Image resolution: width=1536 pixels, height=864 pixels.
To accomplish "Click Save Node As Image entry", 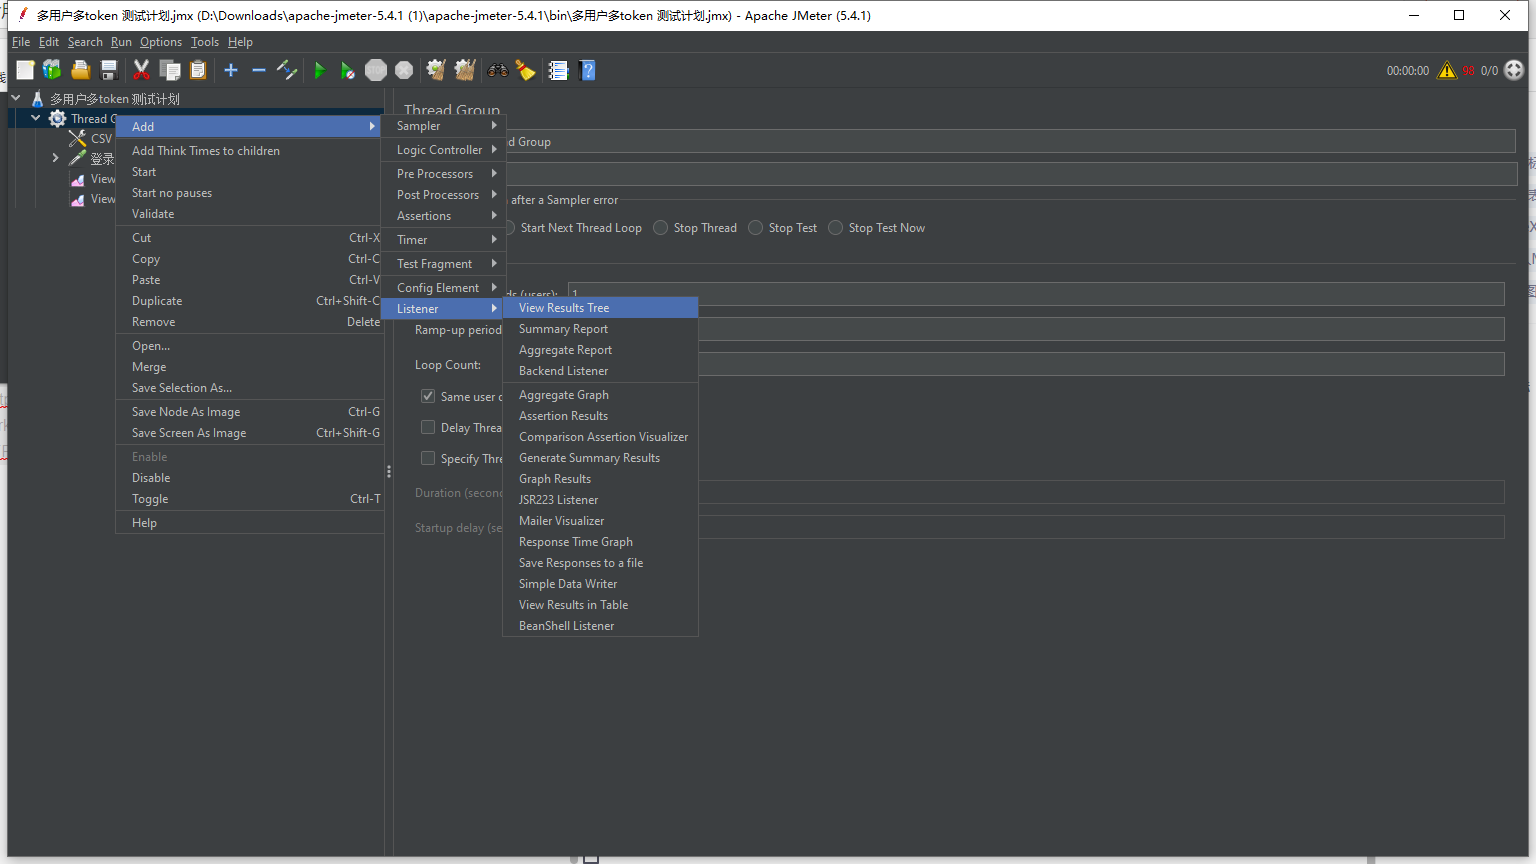I will 250,412.
